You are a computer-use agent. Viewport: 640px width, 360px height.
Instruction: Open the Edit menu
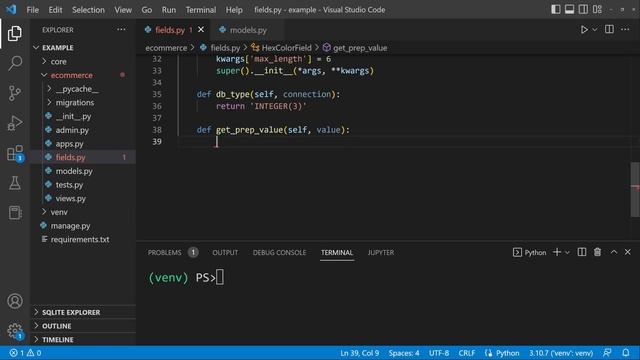(x=55, y=10)
